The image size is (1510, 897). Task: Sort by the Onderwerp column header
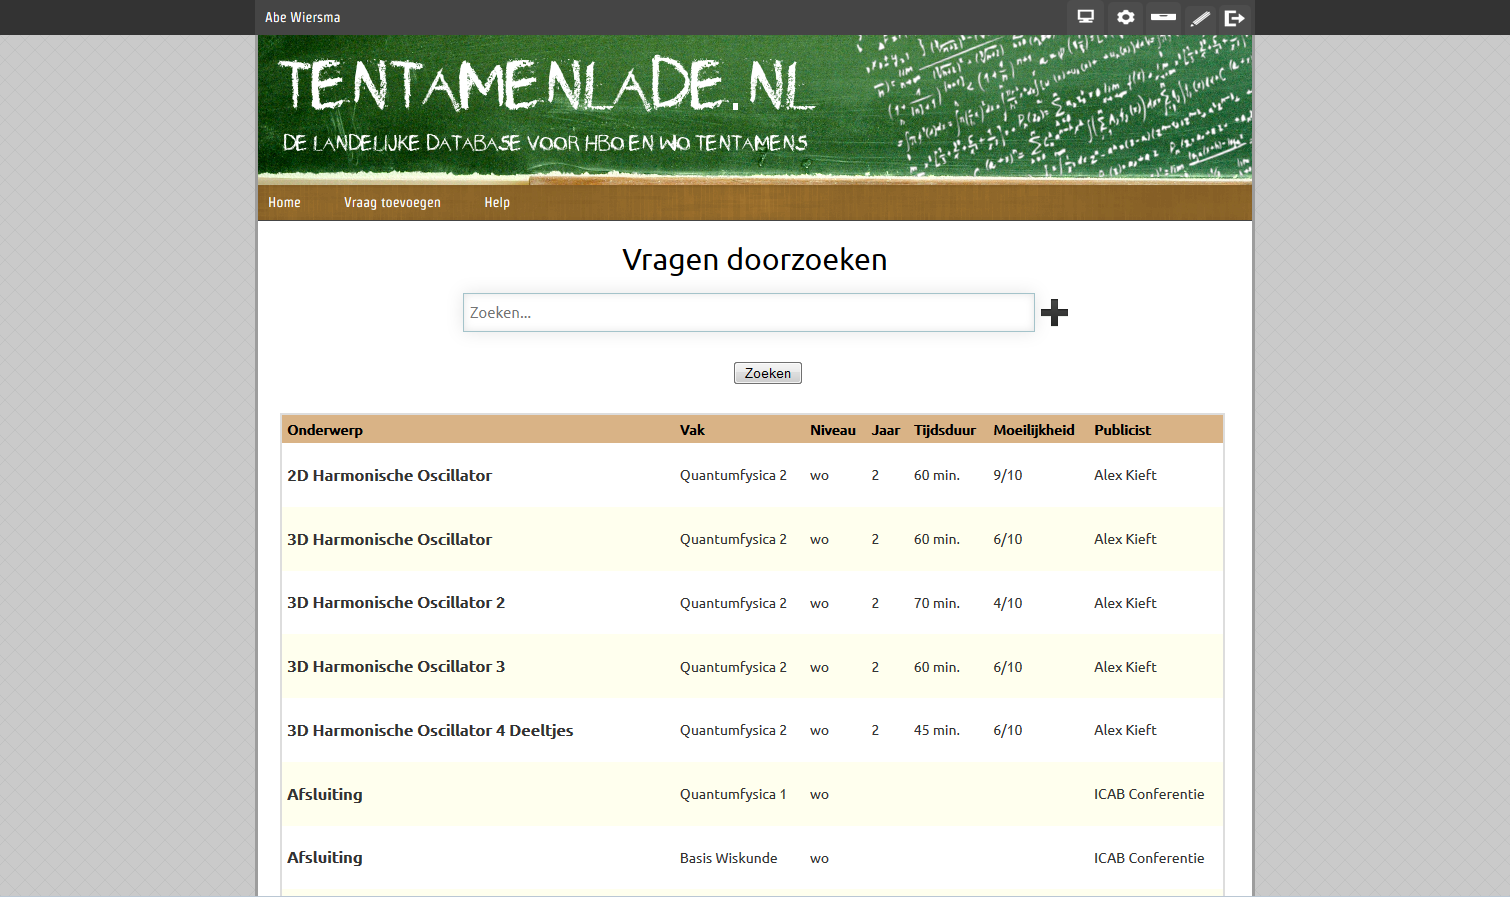[x=325, y=430]
